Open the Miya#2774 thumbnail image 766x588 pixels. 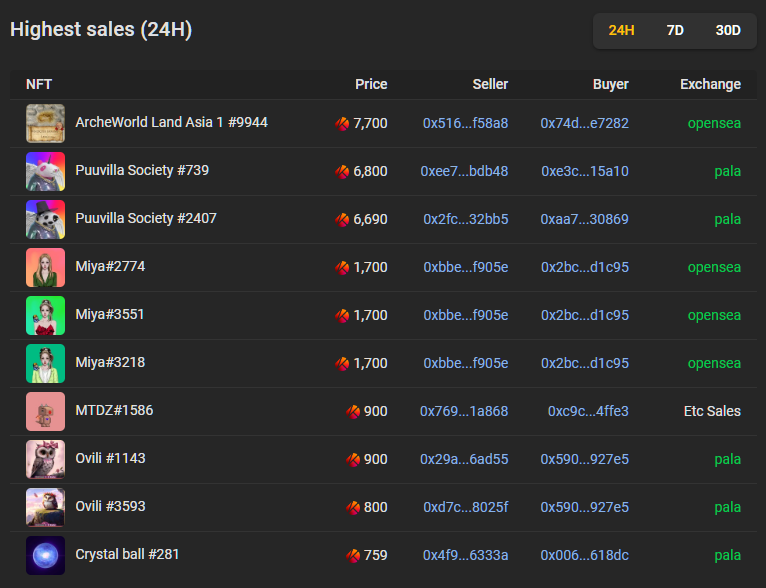[x=45, y=267]
